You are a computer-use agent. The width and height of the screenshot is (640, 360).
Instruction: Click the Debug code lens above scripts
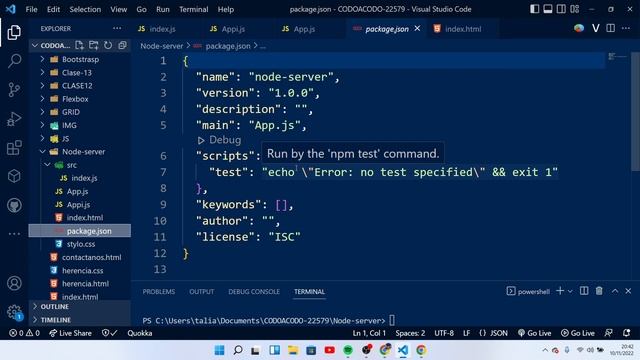pos(219,140)
